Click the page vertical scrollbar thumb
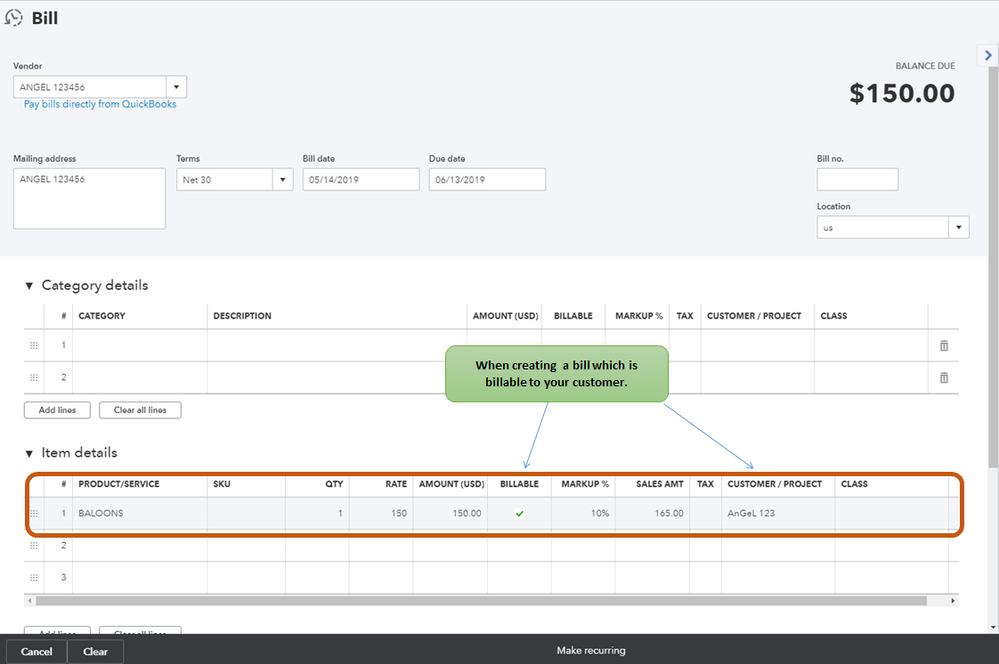Viewport: 999px width, 664px height. [993, 266]
